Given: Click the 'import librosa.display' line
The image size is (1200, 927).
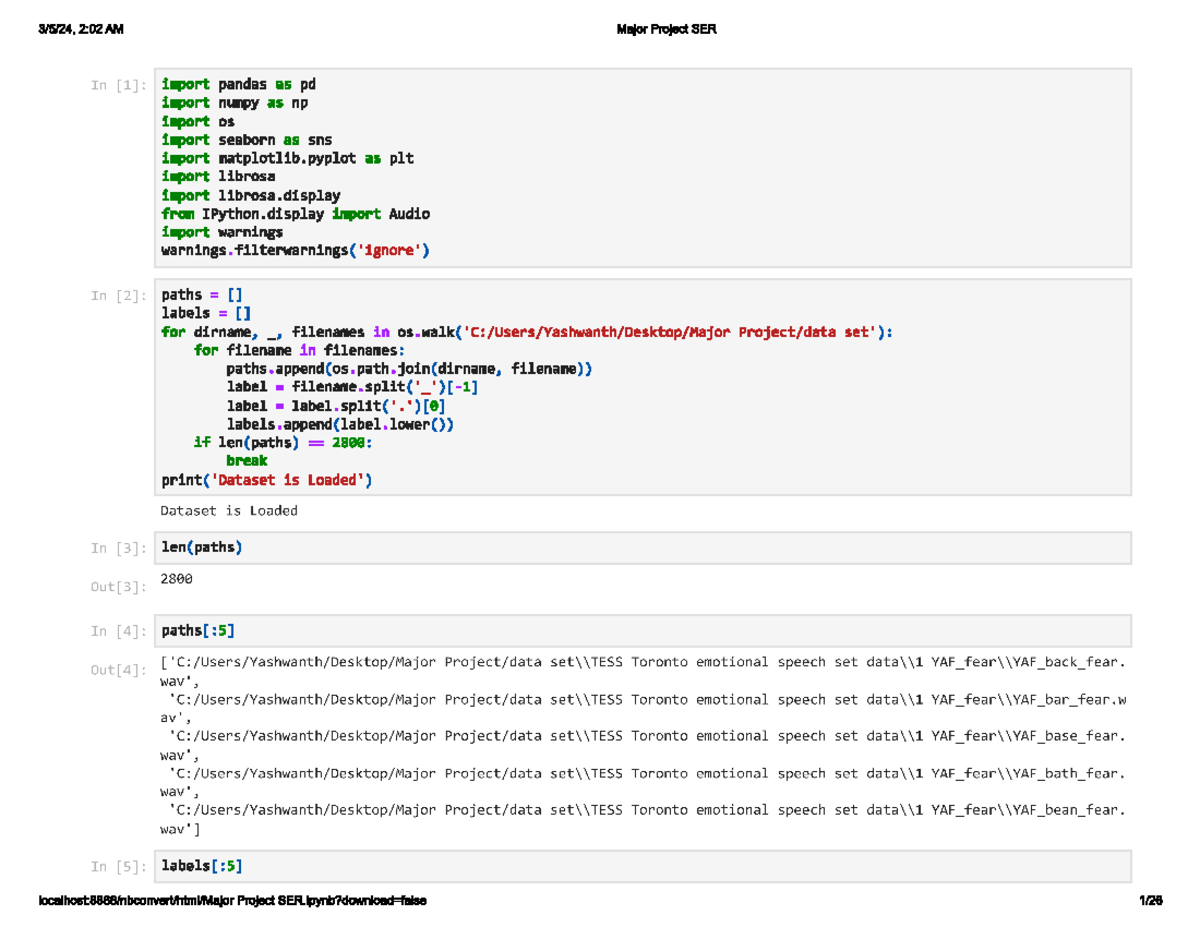Looking at the screenshot, I should tap(251, 196).
